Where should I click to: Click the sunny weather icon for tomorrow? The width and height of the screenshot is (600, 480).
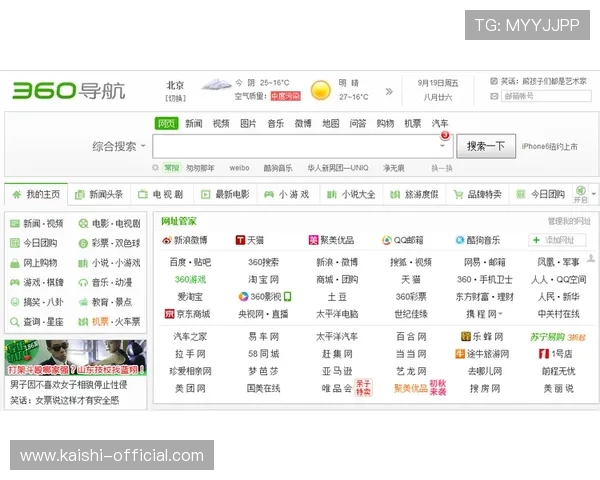click(x=321, y=90)
